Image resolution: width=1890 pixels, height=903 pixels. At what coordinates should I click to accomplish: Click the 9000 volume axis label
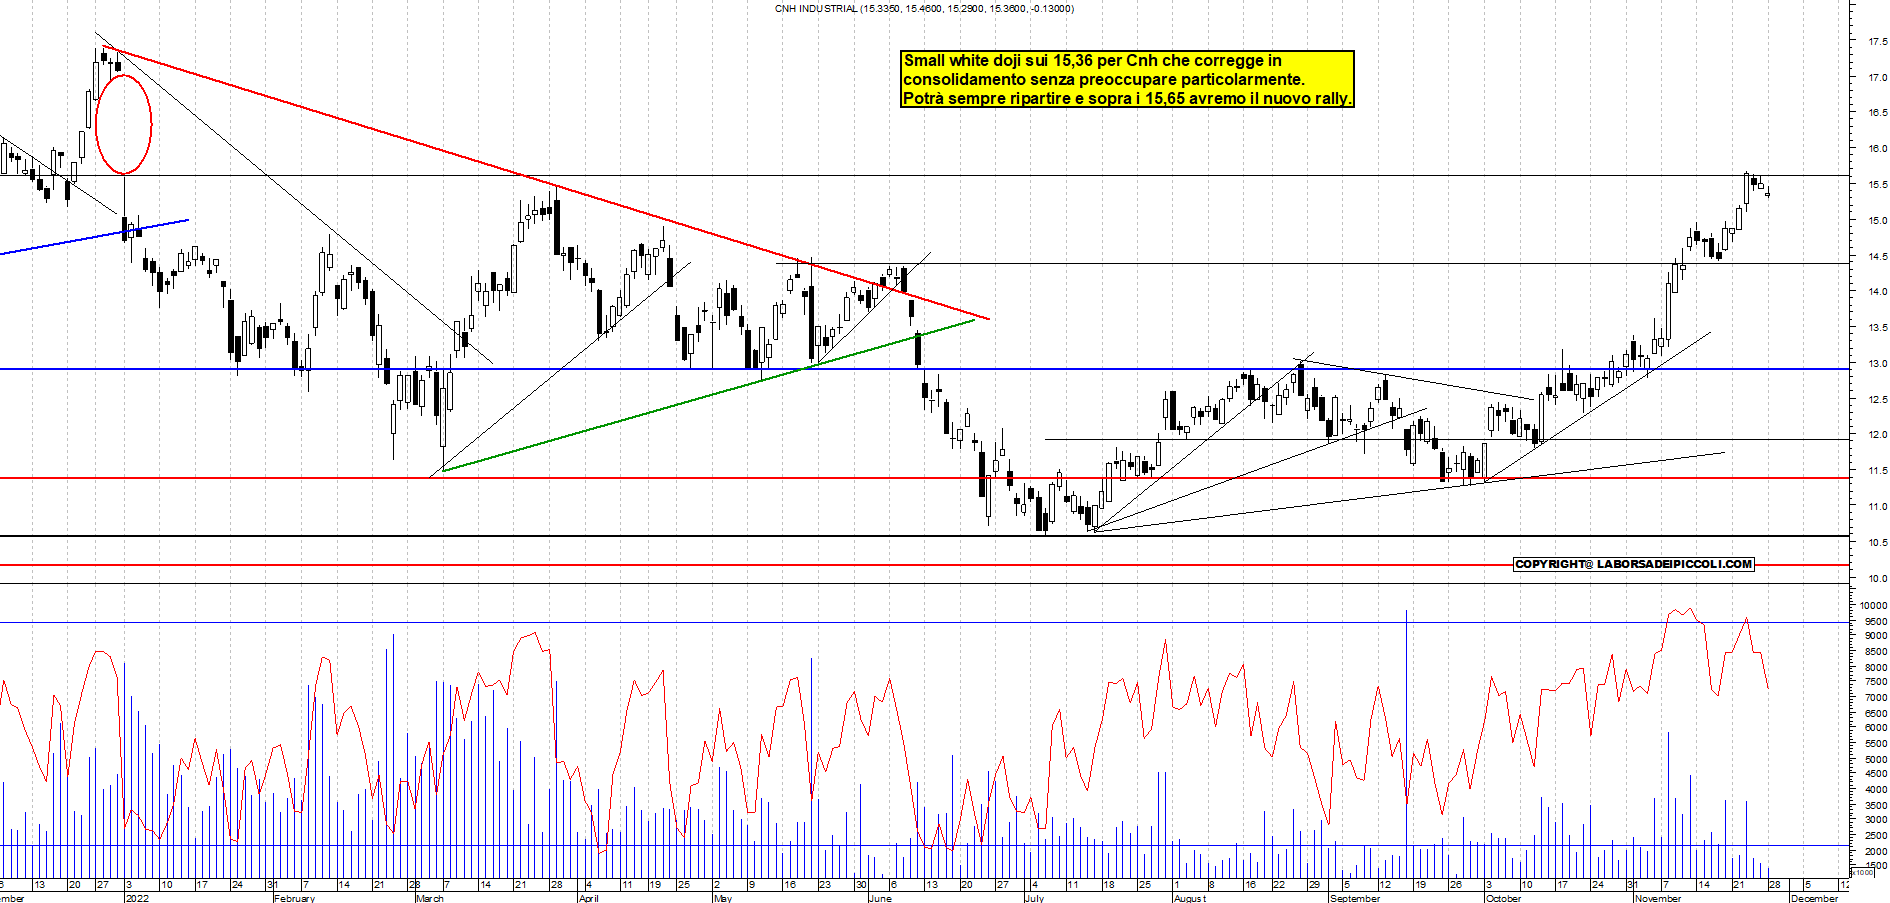1876,636
